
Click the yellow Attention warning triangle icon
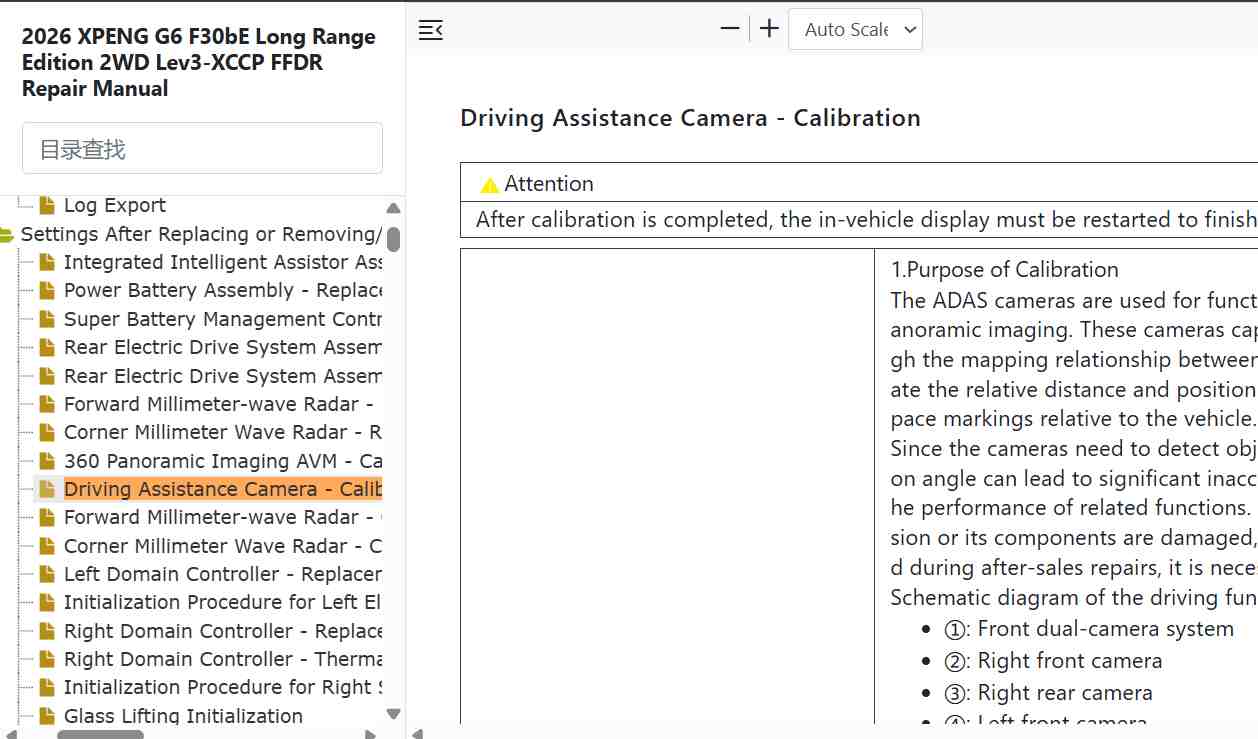[489, 184]
